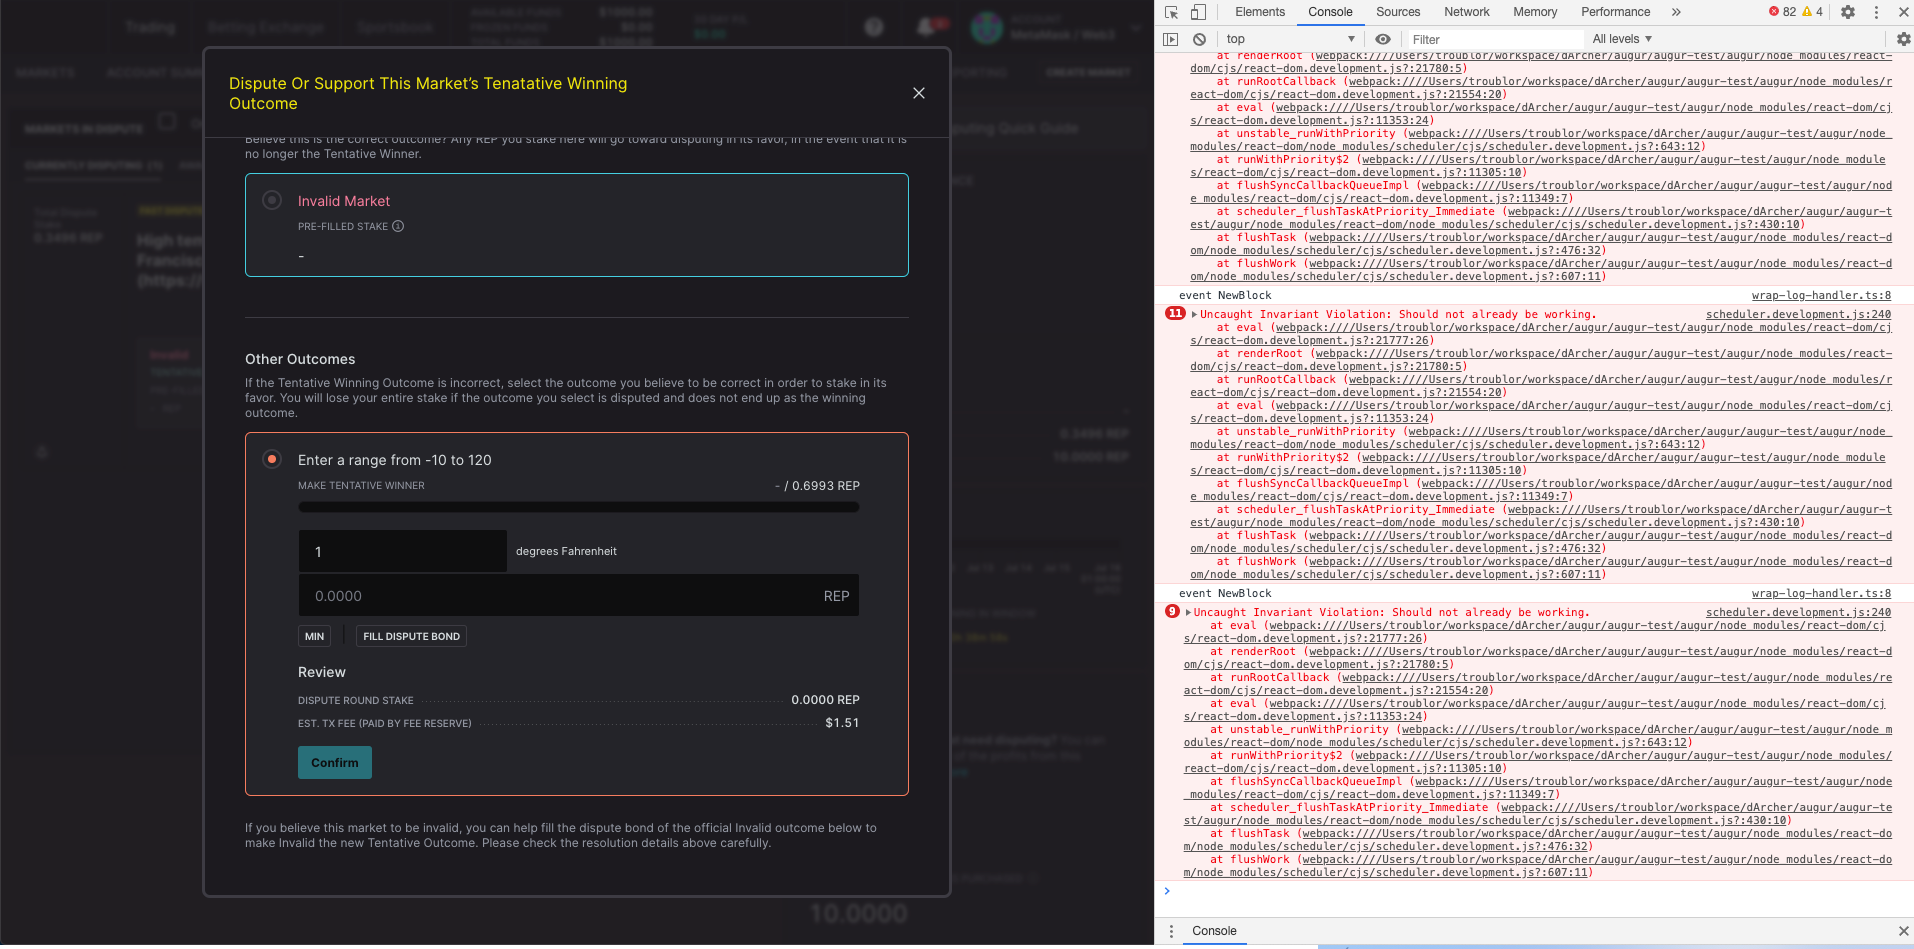Open the Trading menu item
The width and height of the screenshot is (1914, 949).
[148, 26]
